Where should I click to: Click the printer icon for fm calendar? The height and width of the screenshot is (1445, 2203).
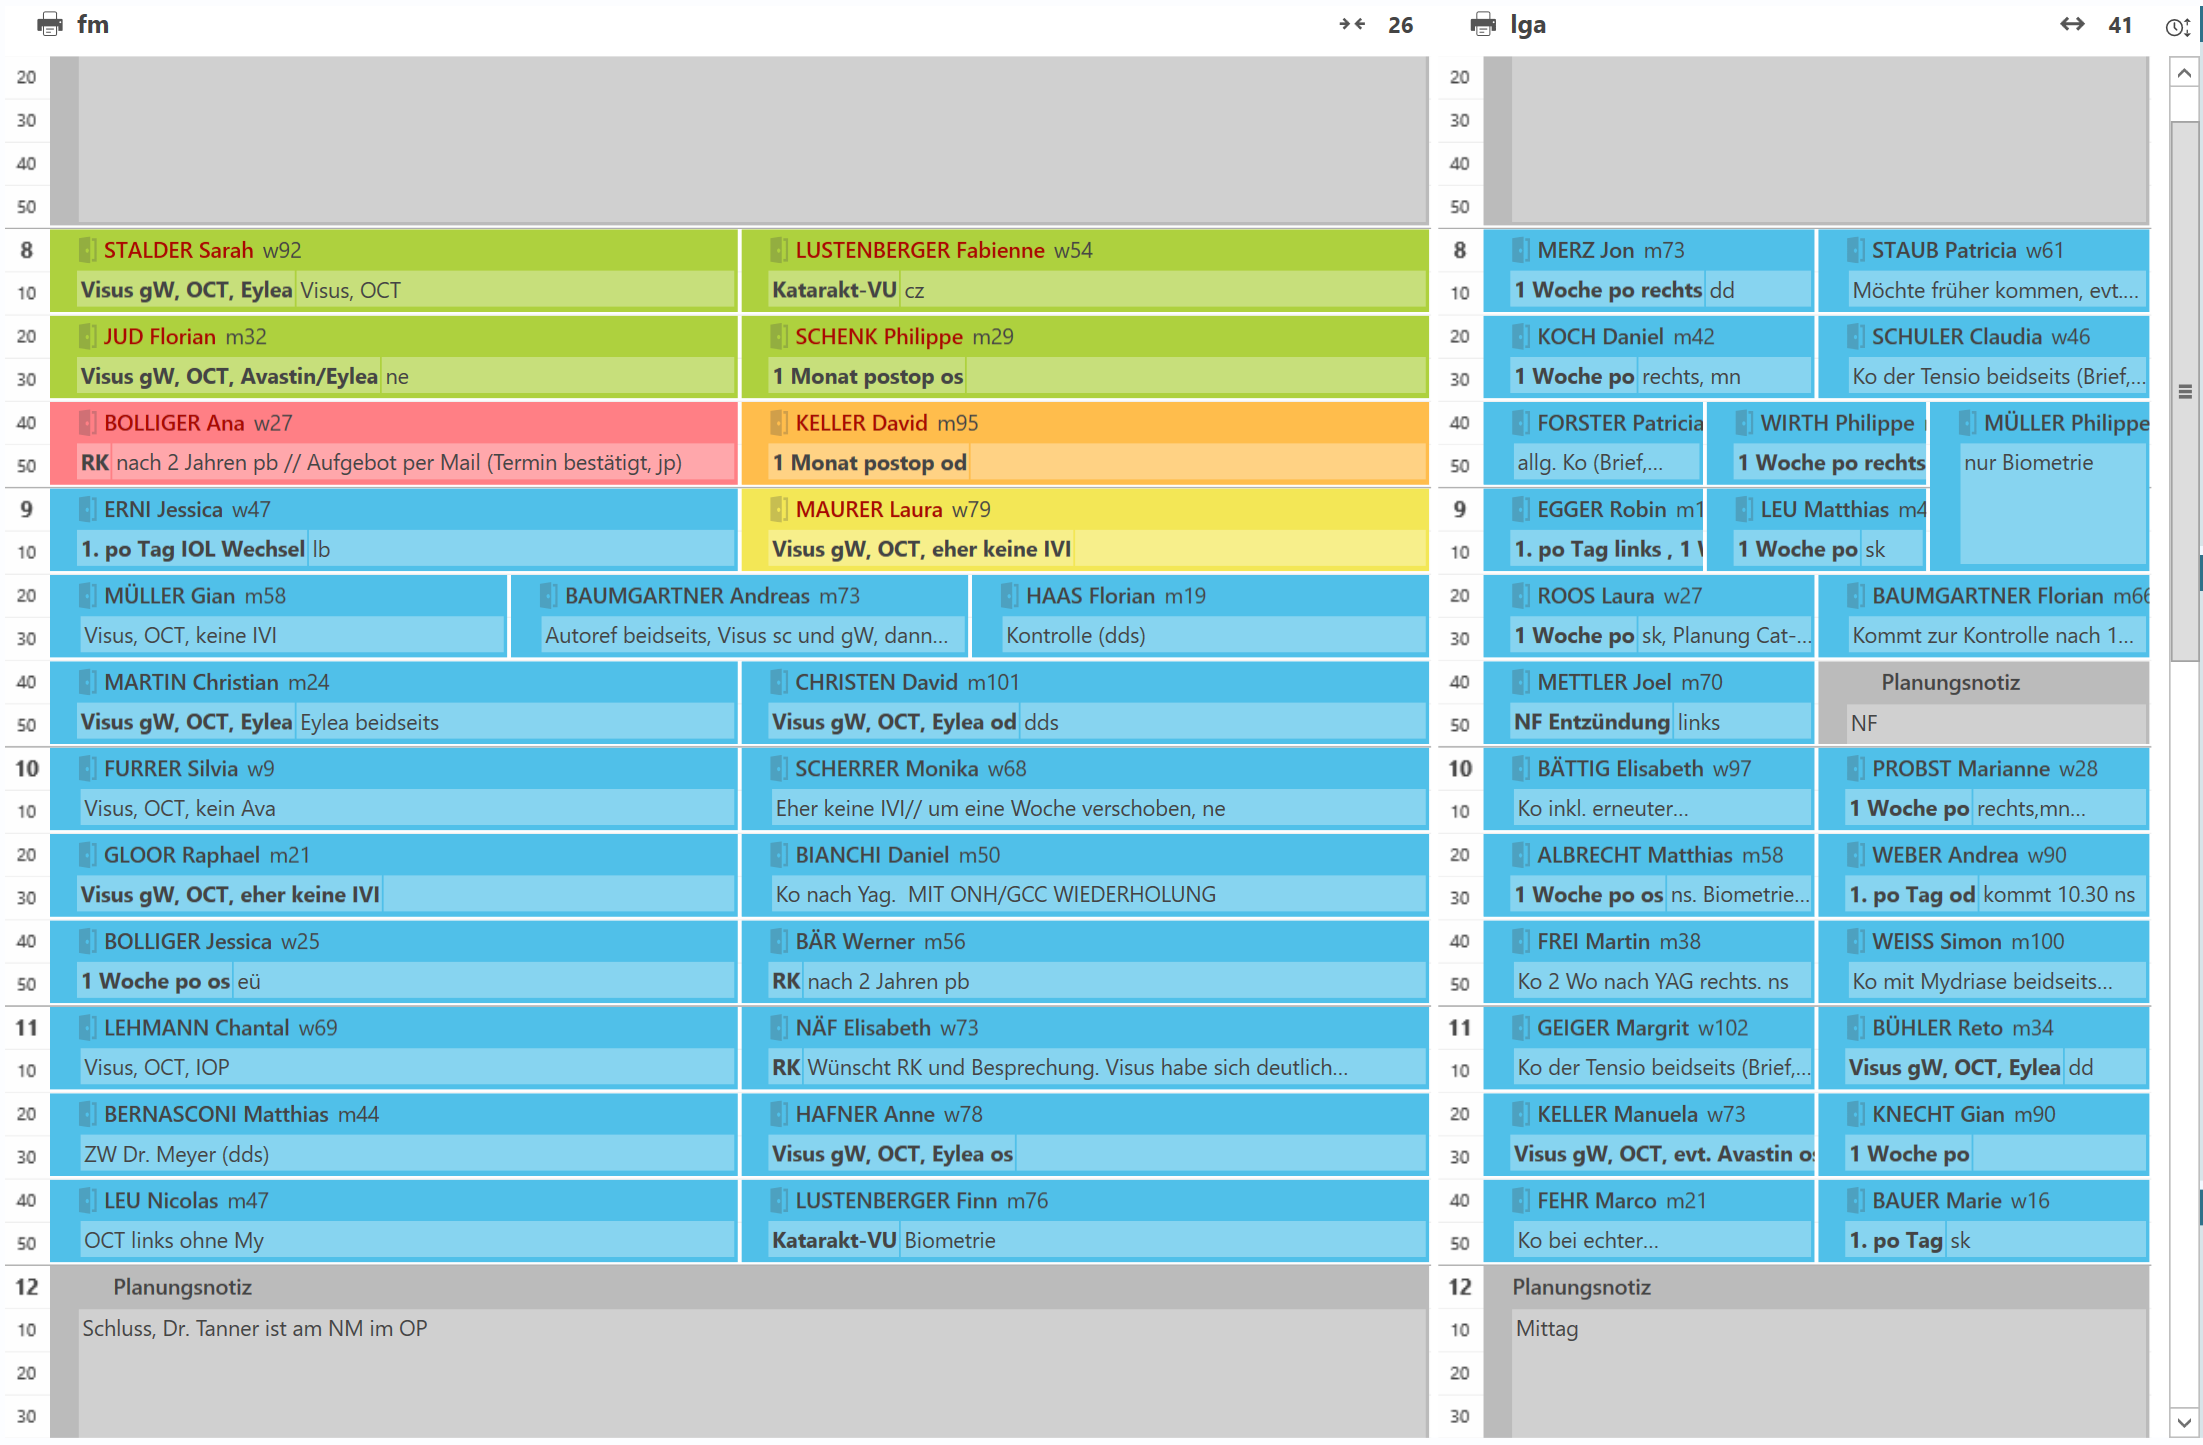click(49, 24)
